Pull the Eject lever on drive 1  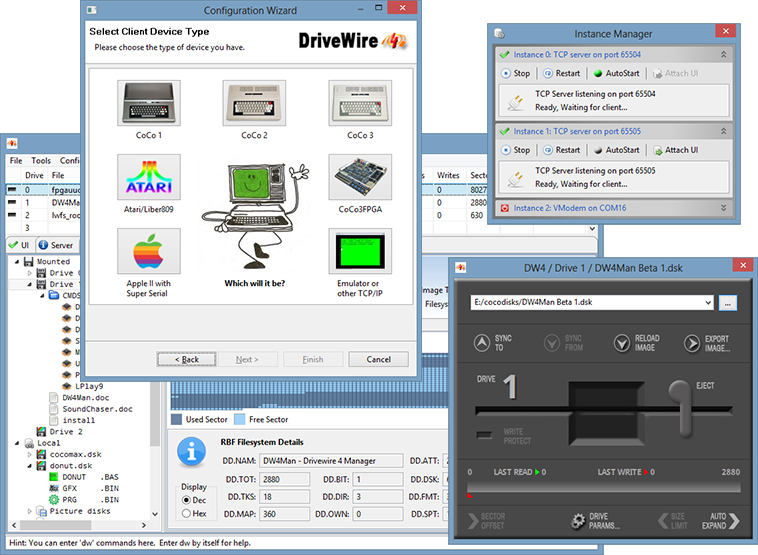pyautogui.click(x=681, y=407)
